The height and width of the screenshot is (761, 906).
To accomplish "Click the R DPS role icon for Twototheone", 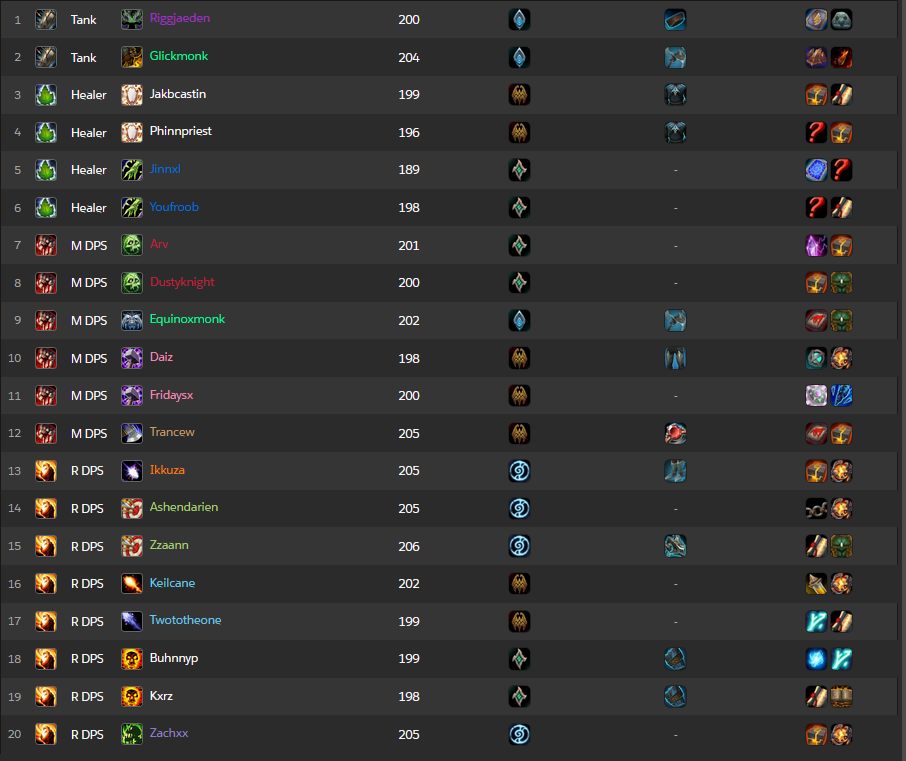I will [46, 621].
